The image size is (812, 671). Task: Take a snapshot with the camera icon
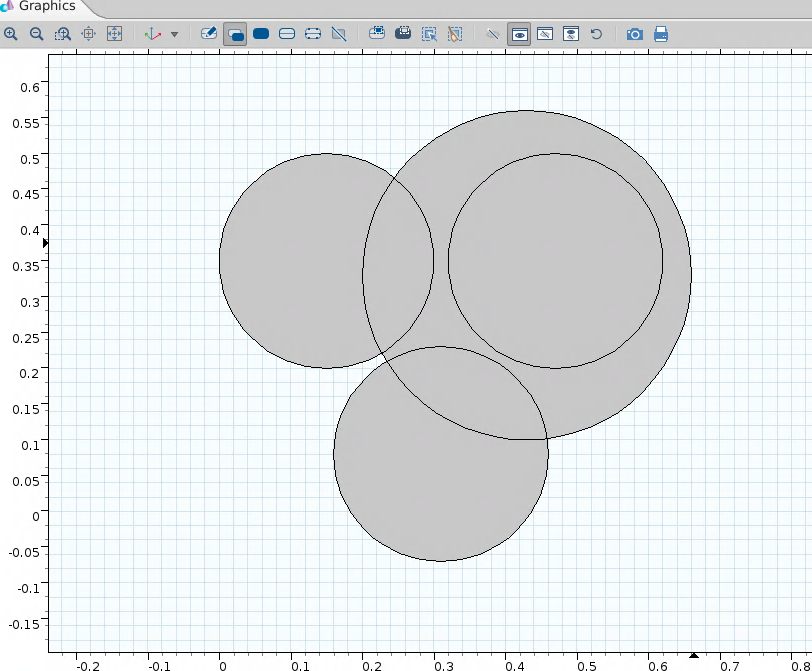pos(635,34)
